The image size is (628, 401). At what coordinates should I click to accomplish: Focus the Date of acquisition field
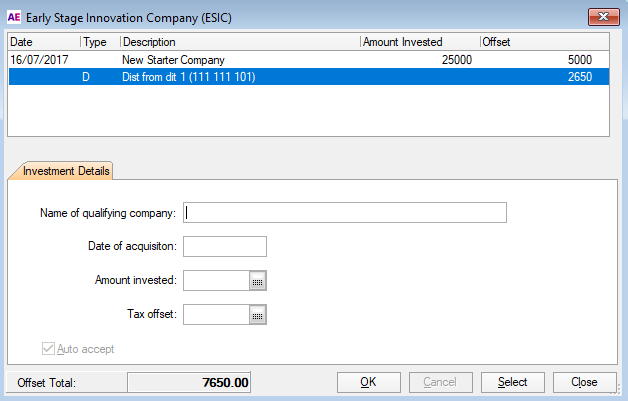[225, 247]
